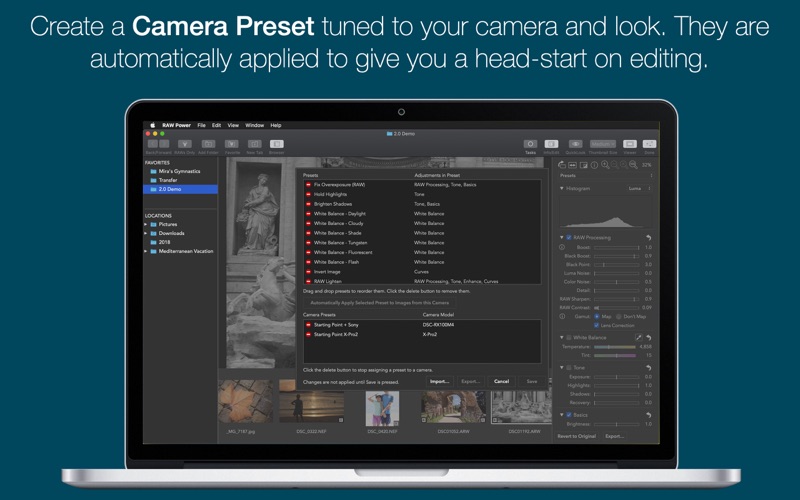
Task: Delete the Hold Highlights preset
Action: point(309,194)
